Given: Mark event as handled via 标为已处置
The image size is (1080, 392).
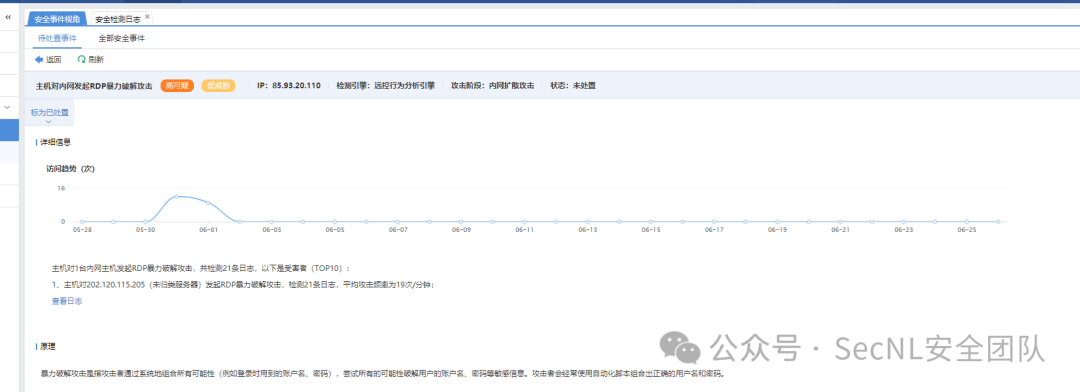Looking at the screenshot, I should click(50, 112).
